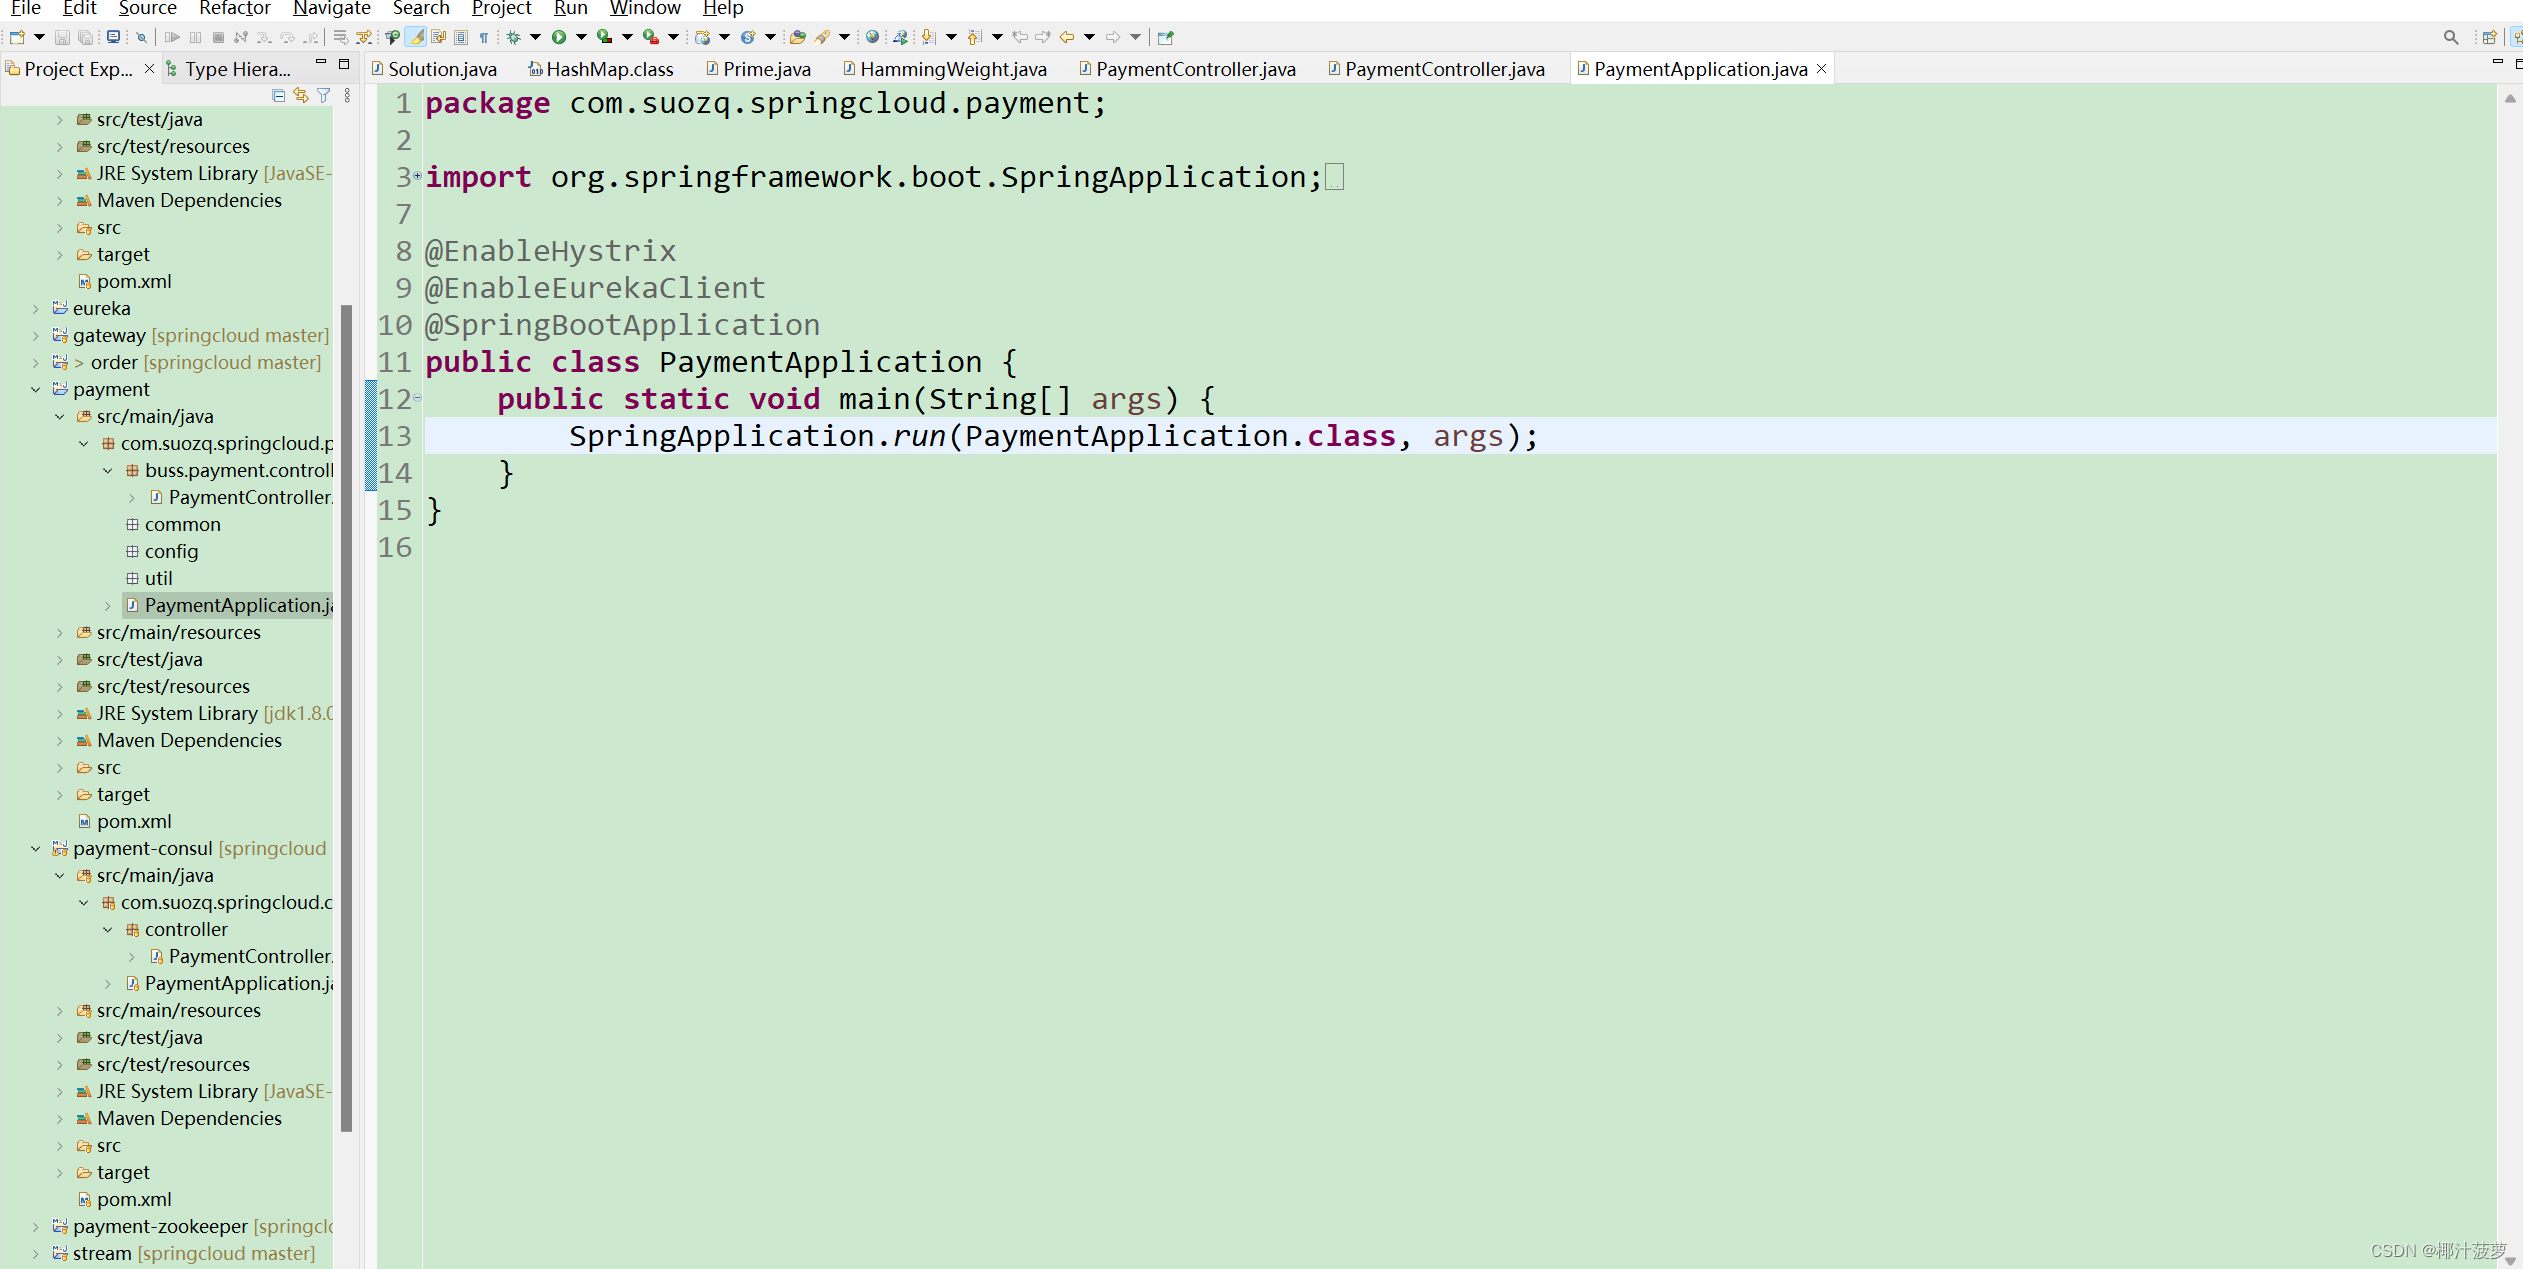
Task: Click the Previous Annotation icon
Action: coord(974,37)
